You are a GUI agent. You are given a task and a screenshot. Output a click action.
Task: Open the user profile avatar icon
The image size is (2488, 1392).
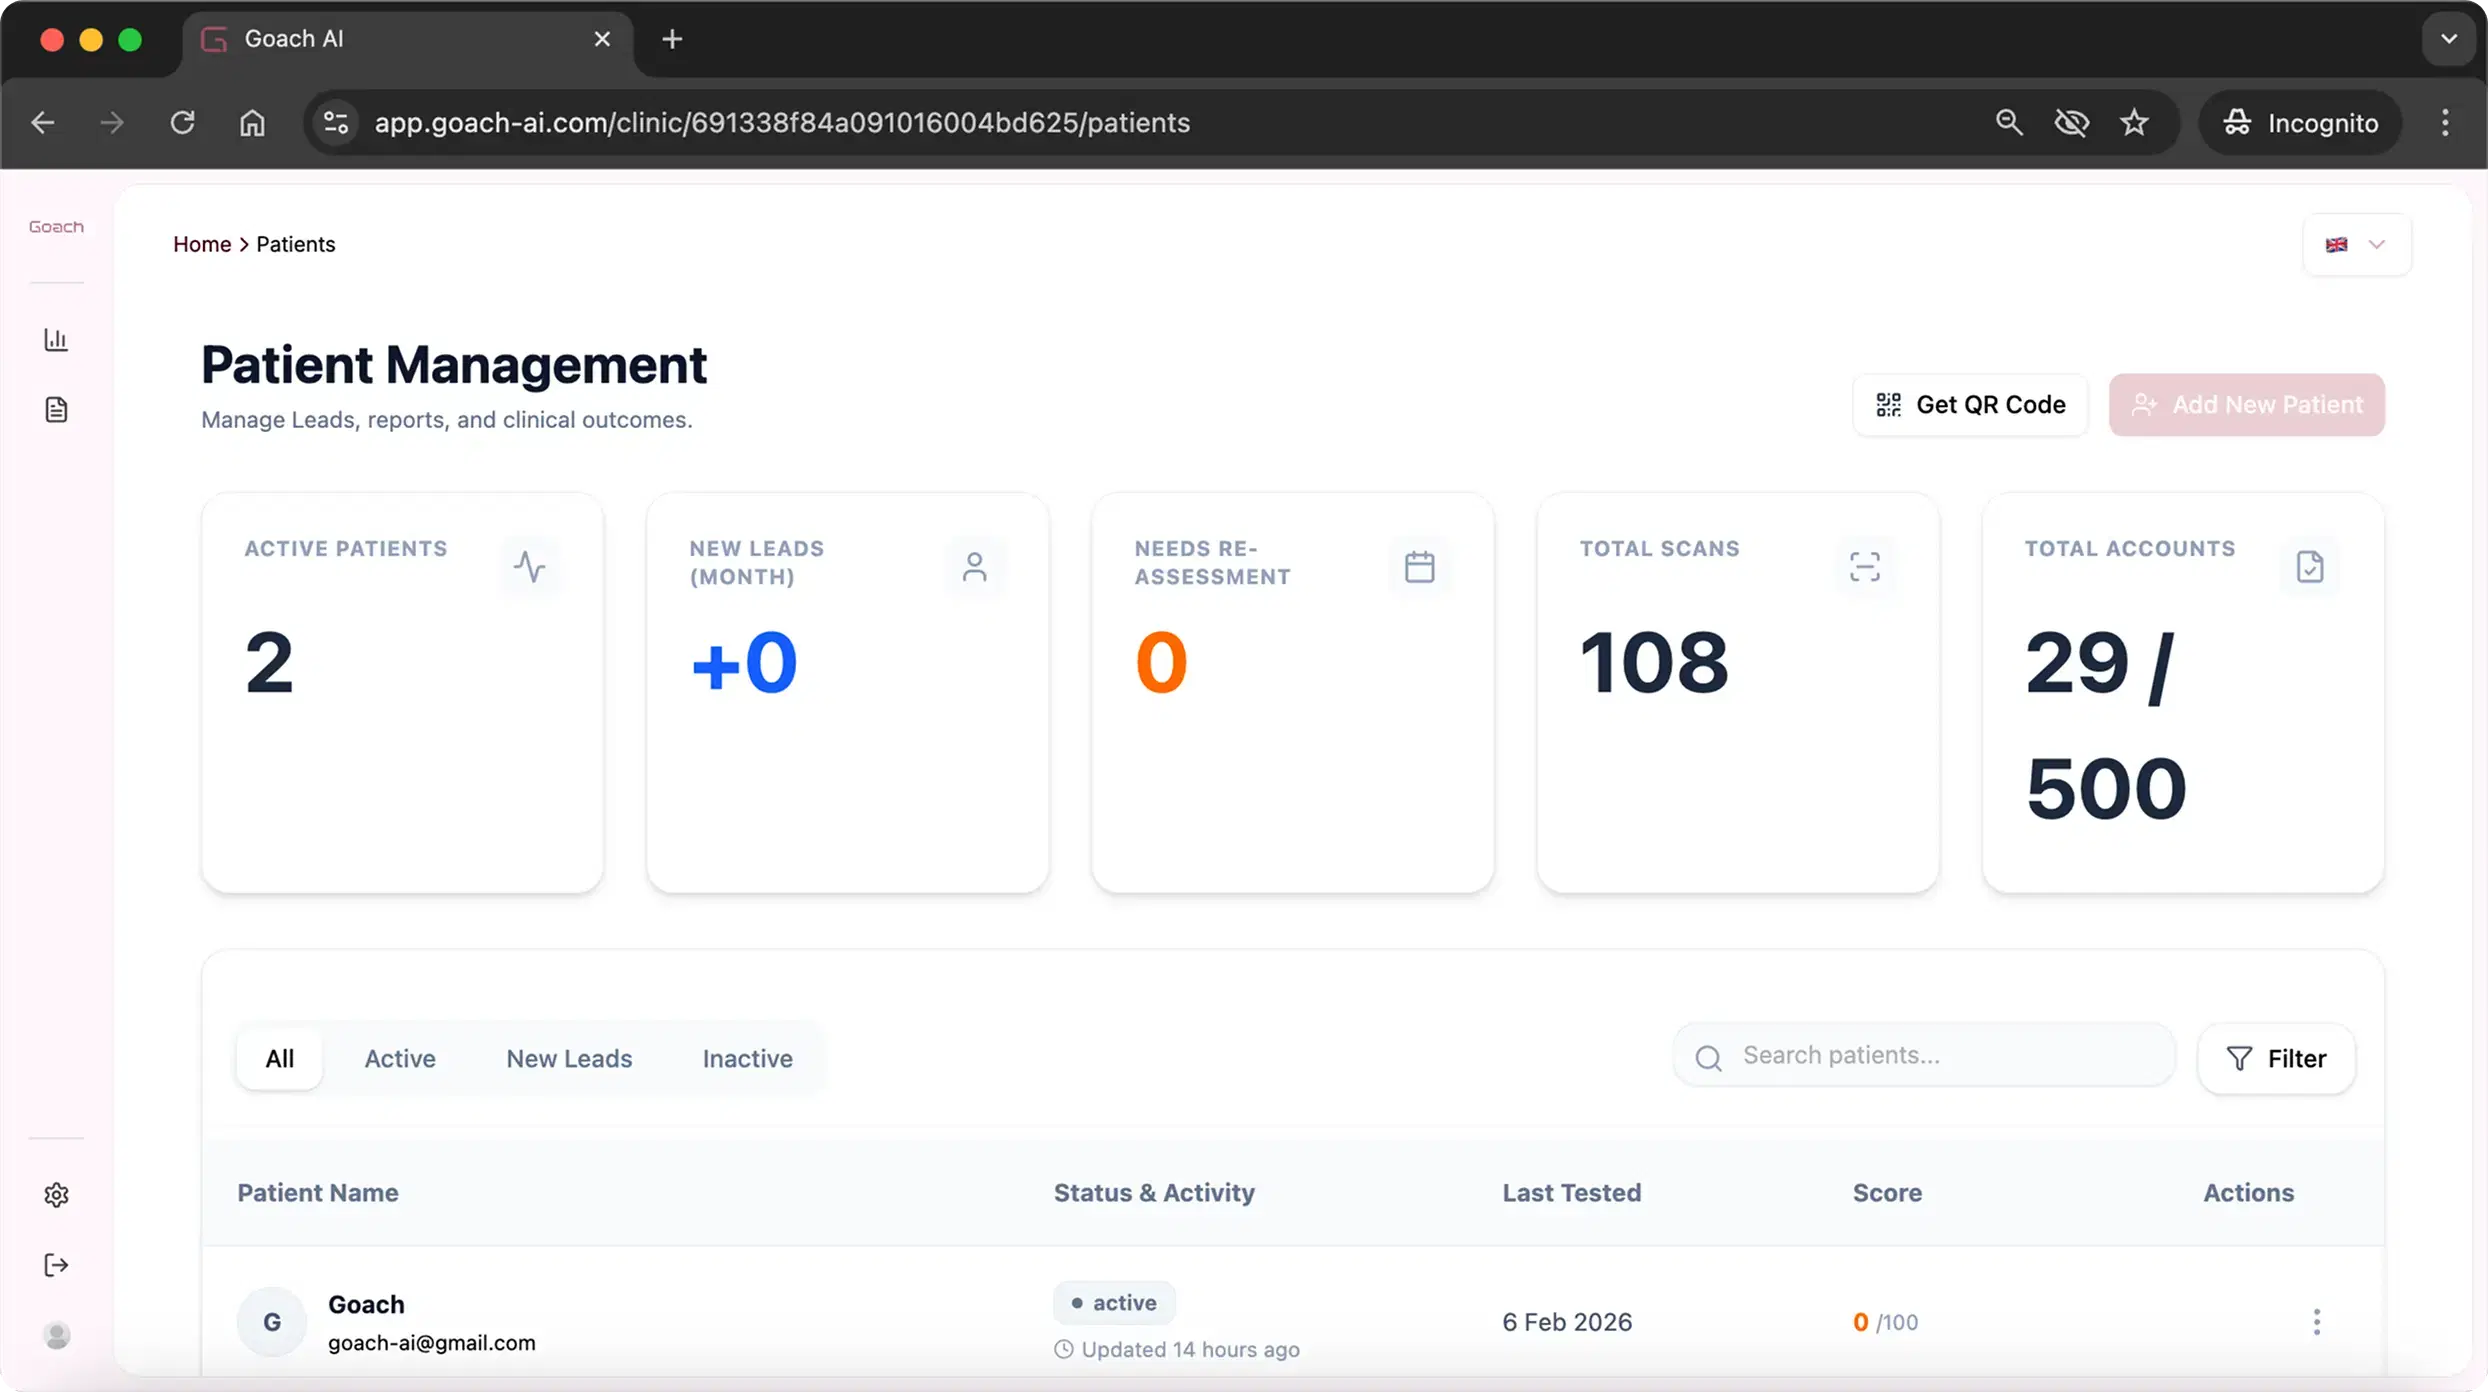[x=57, y=1335]
